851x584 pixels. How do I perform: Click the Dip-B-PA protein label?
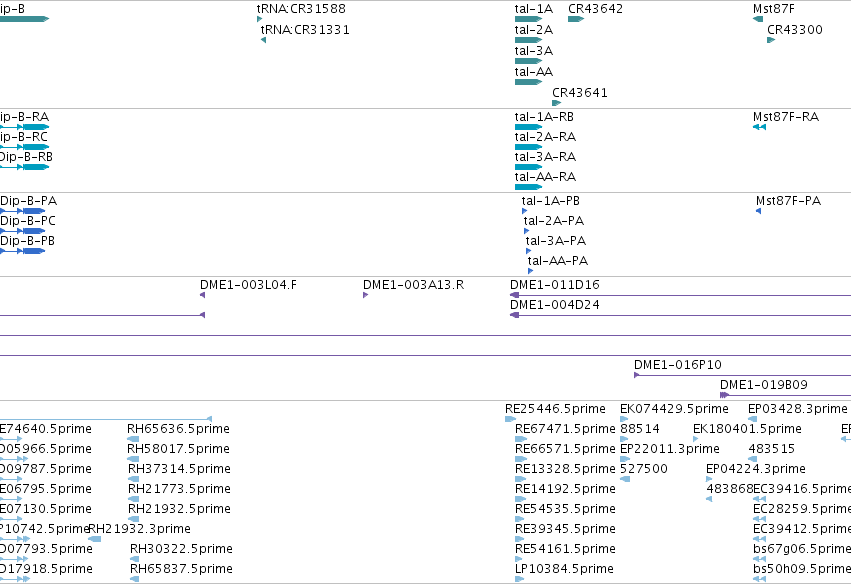(x=28, y=201)
